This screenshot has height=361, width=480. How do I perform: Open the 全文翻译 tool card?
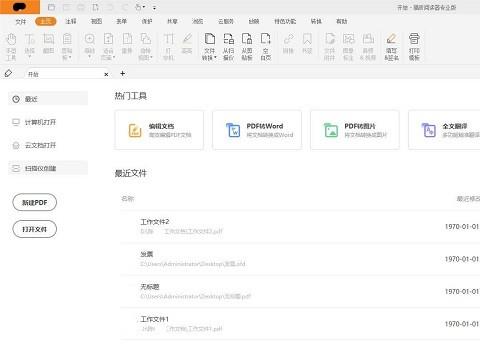tap(444, 130)
